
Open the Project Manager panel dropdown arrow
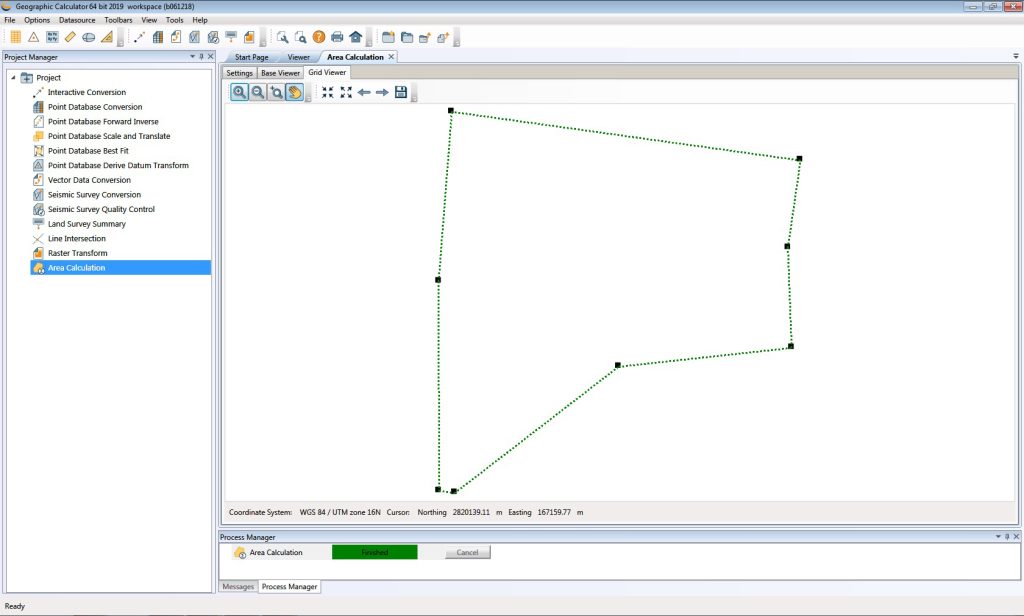pos(192,57)
